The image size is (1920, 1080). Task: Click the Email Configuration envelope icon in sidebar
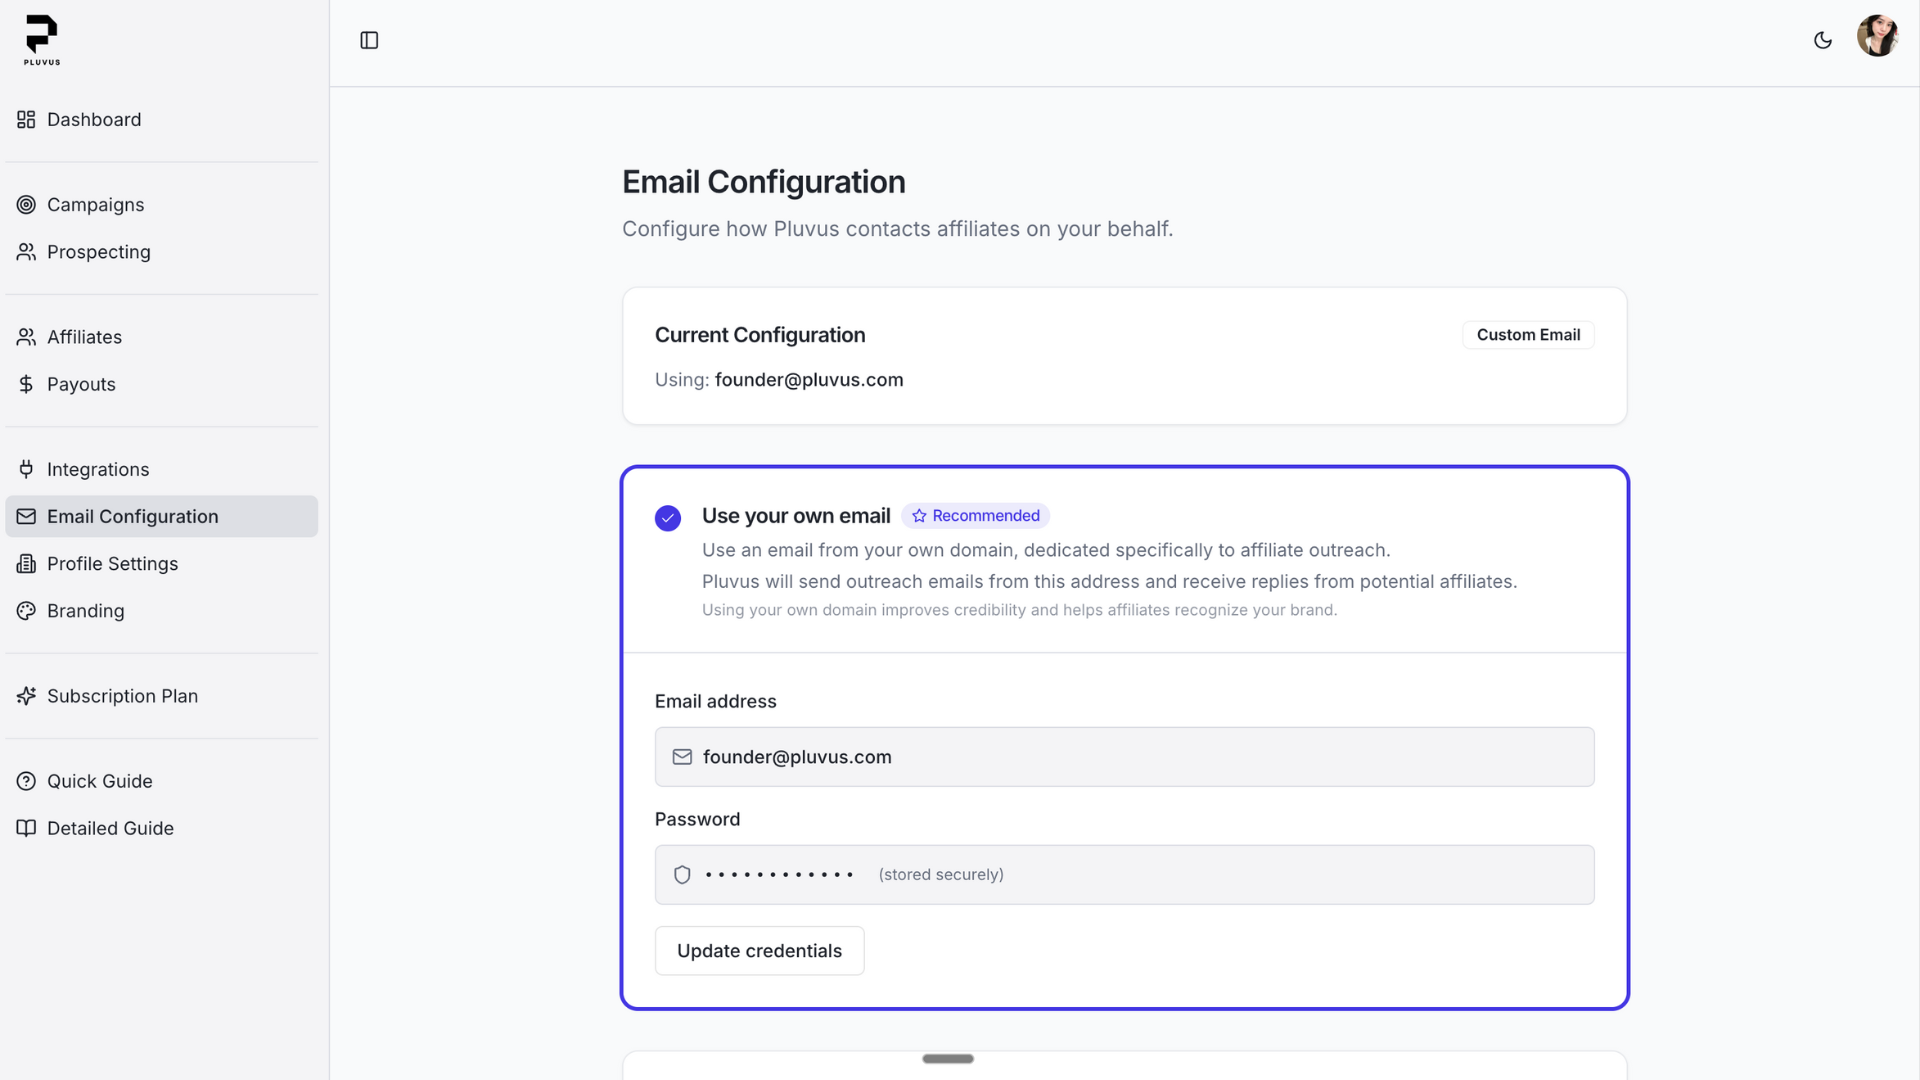point(26,516)
